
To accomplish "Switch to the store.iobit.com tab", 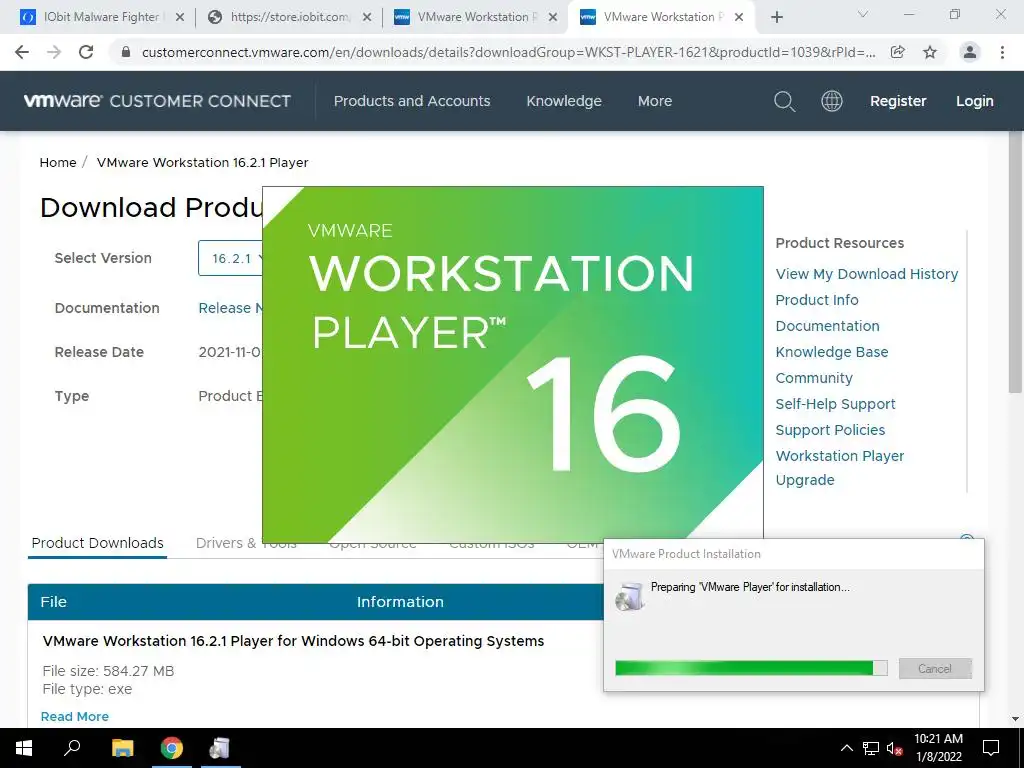I will point(287,17).
